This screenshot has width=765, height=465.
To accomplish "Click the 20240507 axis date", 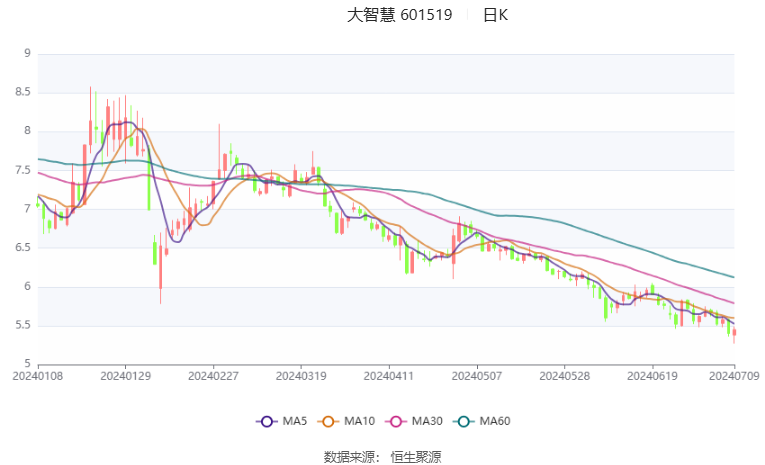I will coord(477,376).
